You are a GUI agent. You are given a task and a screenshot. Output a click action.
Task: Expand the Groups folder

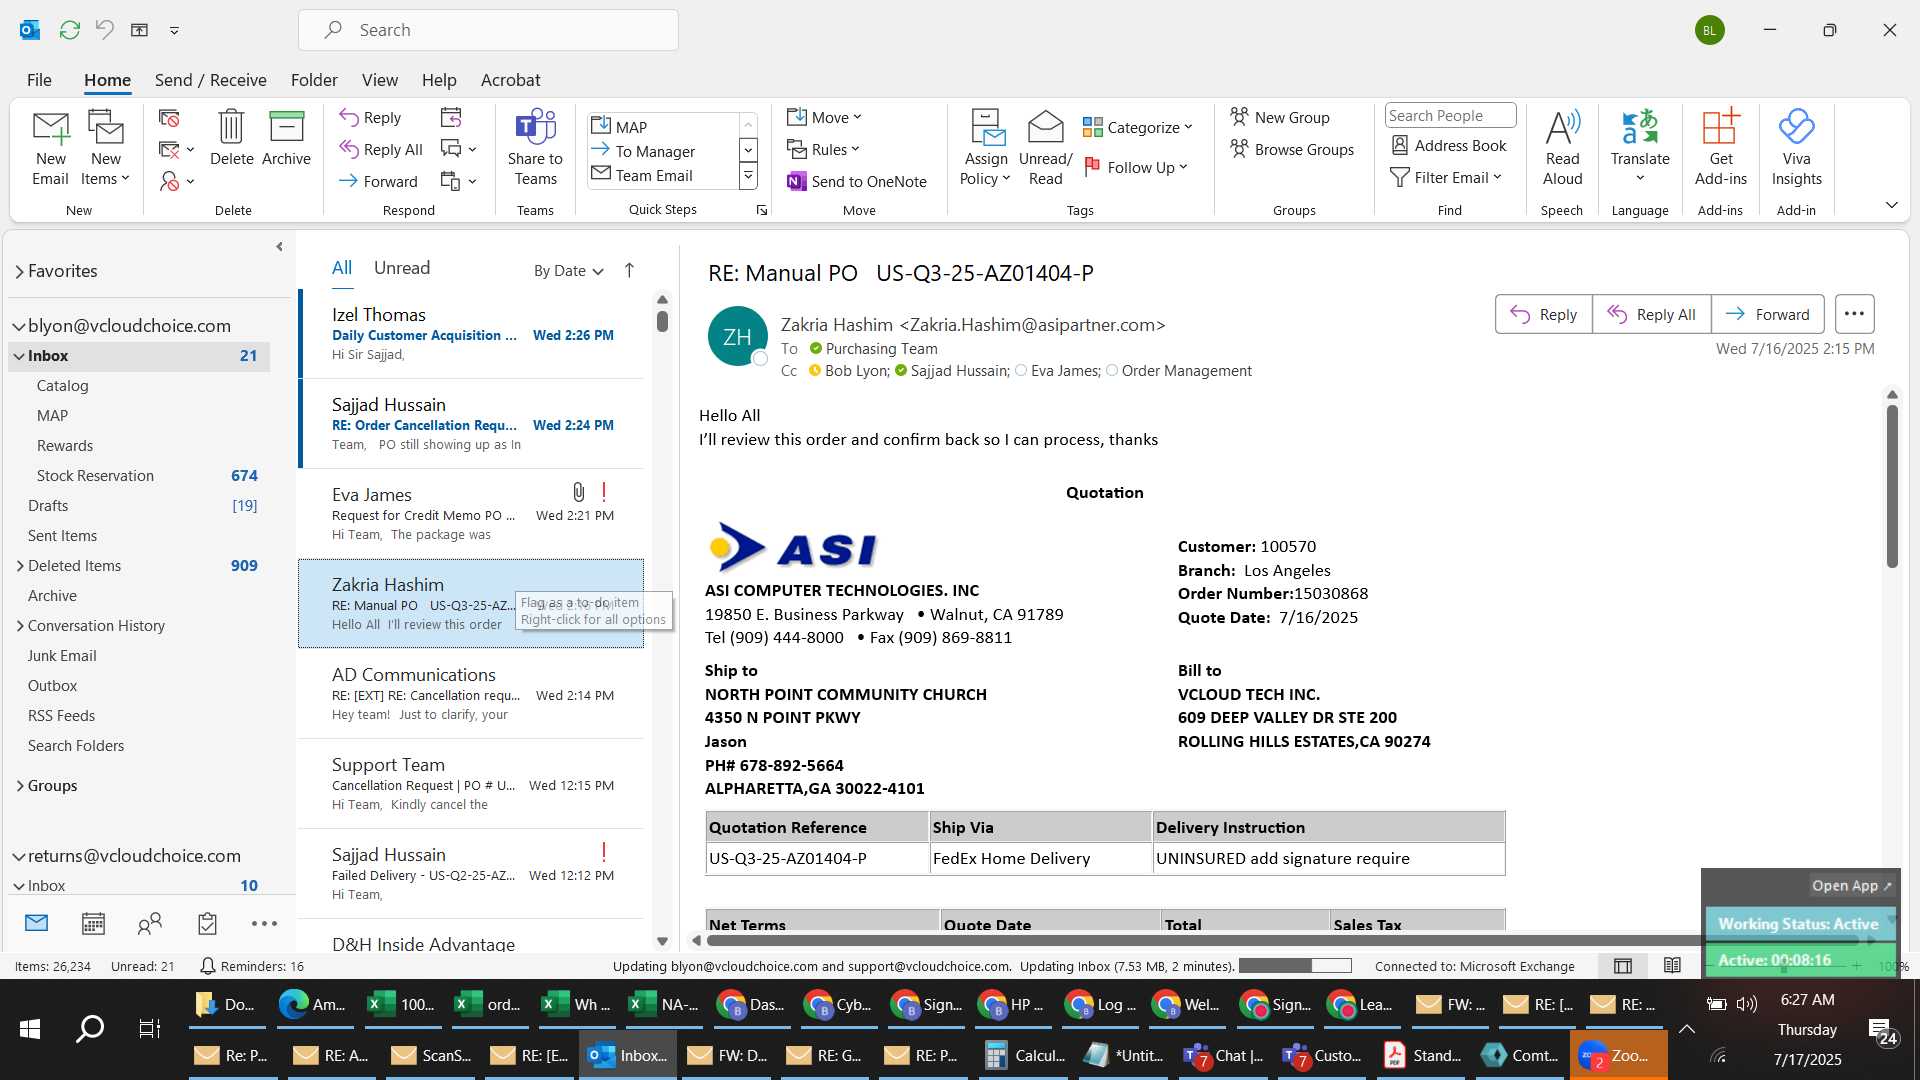[20, 786]
